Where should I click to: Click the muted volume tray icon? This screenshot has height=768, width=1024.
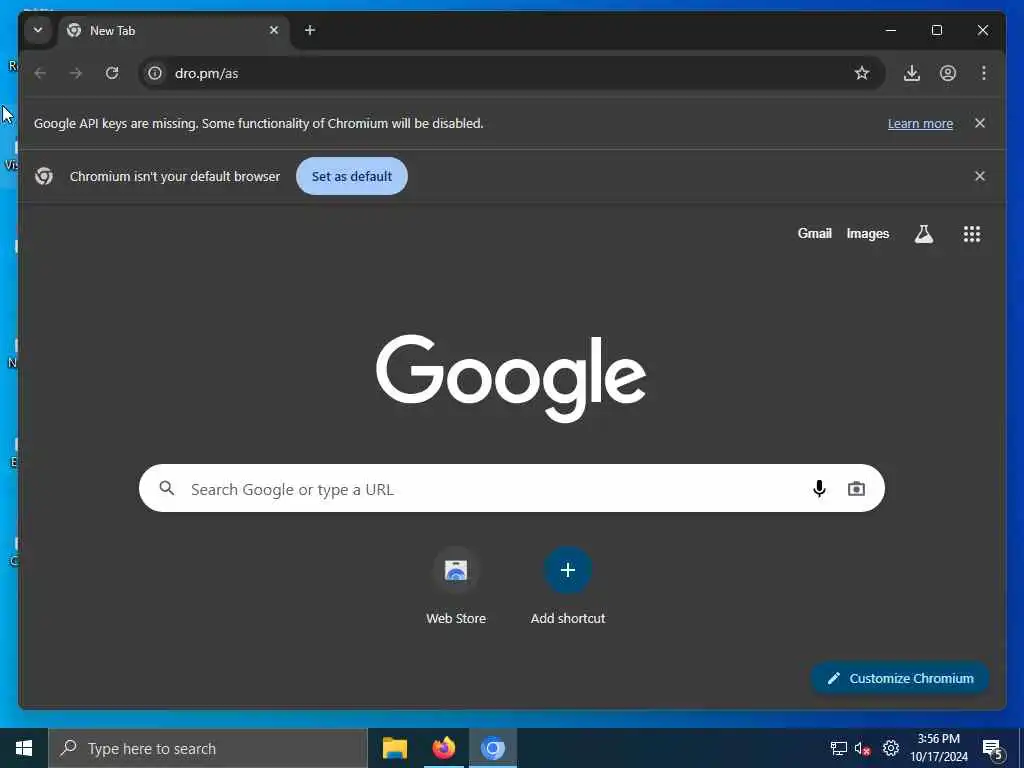(x=863, y=748)
